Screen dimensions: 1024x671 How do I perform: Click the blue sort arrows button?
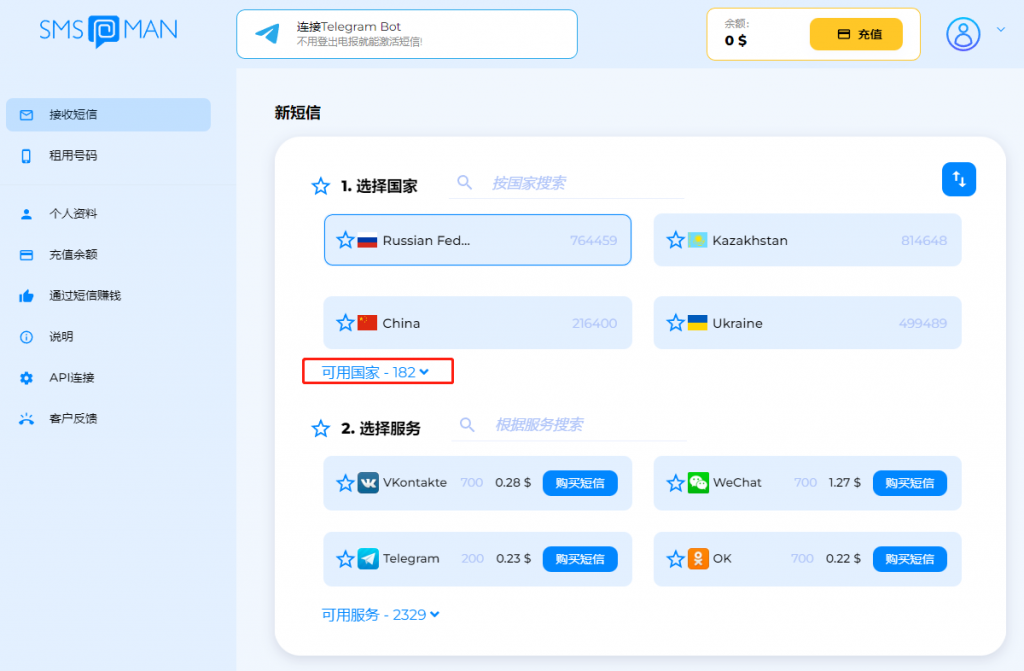tap(959, 179)
